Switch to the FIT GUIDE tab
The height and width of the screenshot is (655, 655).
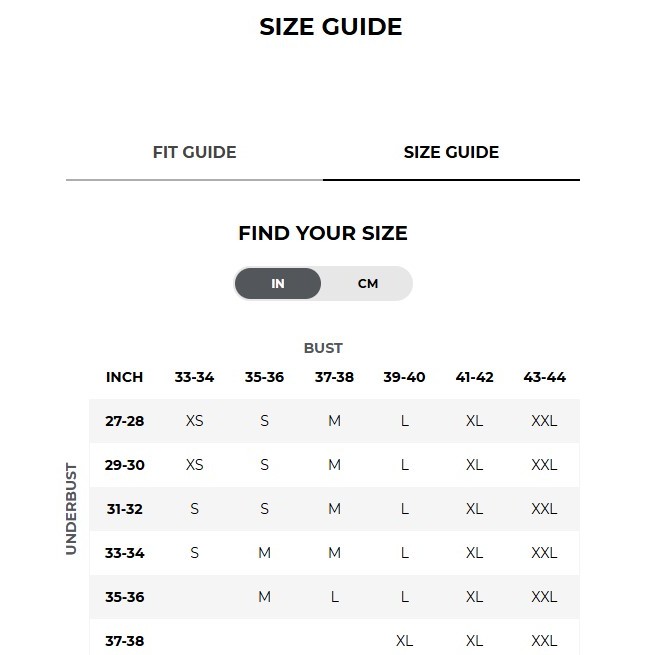[x=194, y=152]
